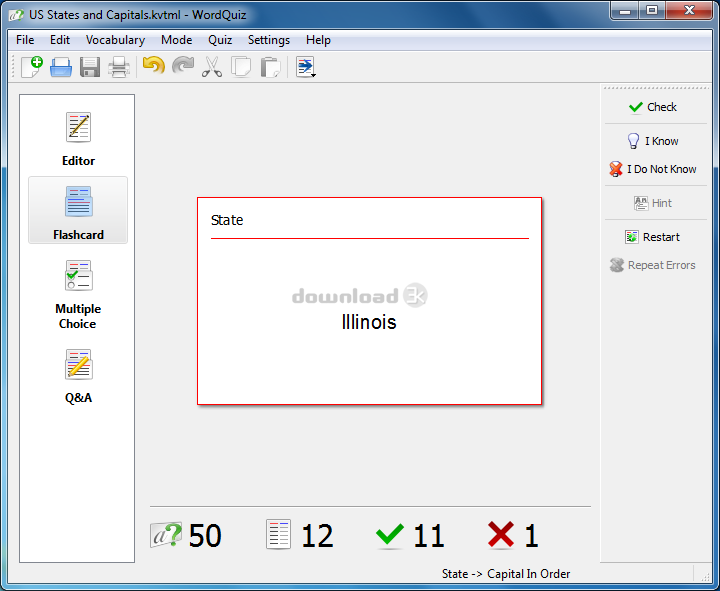This screenshot has width=720, height=591.
Task: Click the Hint button
Action: click(x=652, y=203)
